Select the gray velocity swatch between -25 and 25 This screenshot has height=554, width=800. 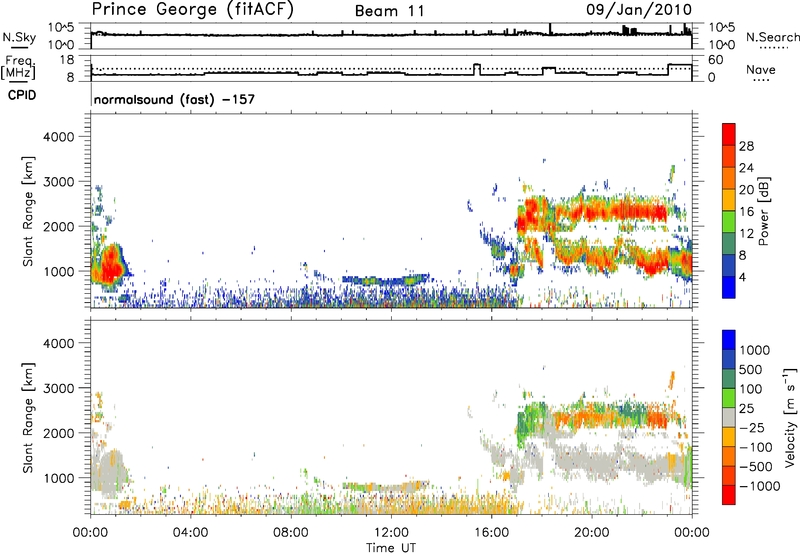[x=729, y=417]
